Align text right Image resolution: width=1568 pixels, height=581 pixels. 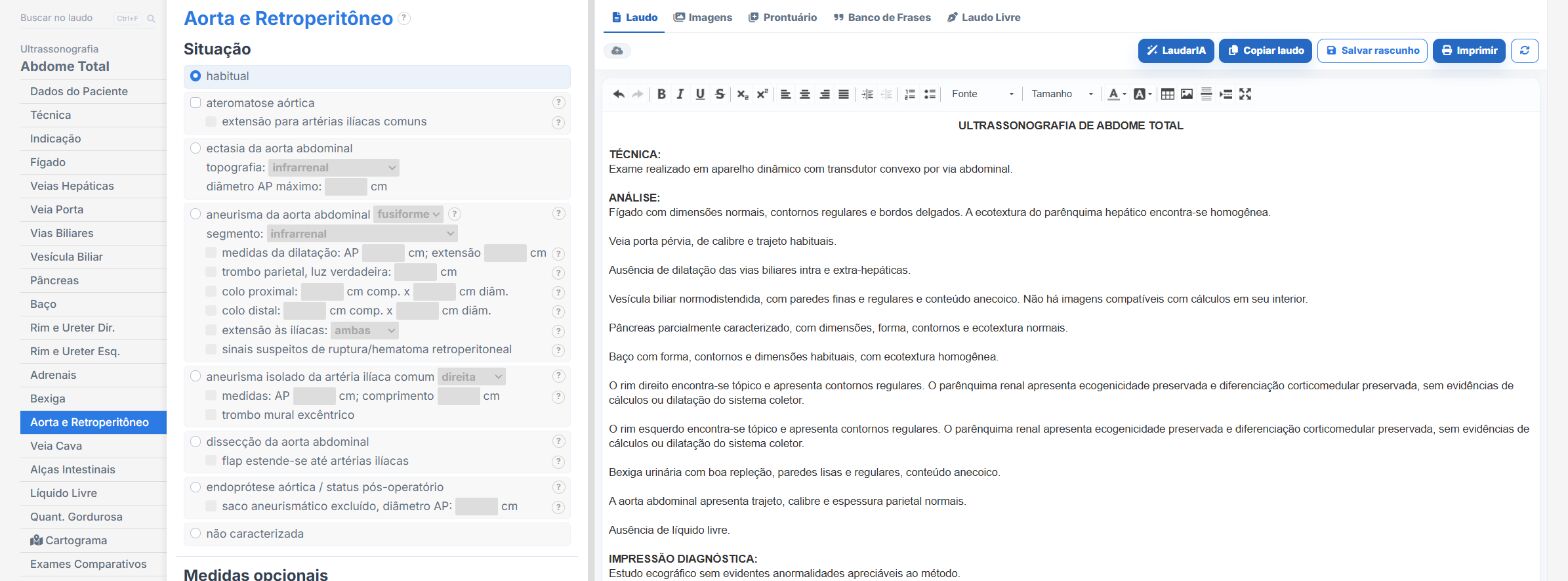[825, 94]
